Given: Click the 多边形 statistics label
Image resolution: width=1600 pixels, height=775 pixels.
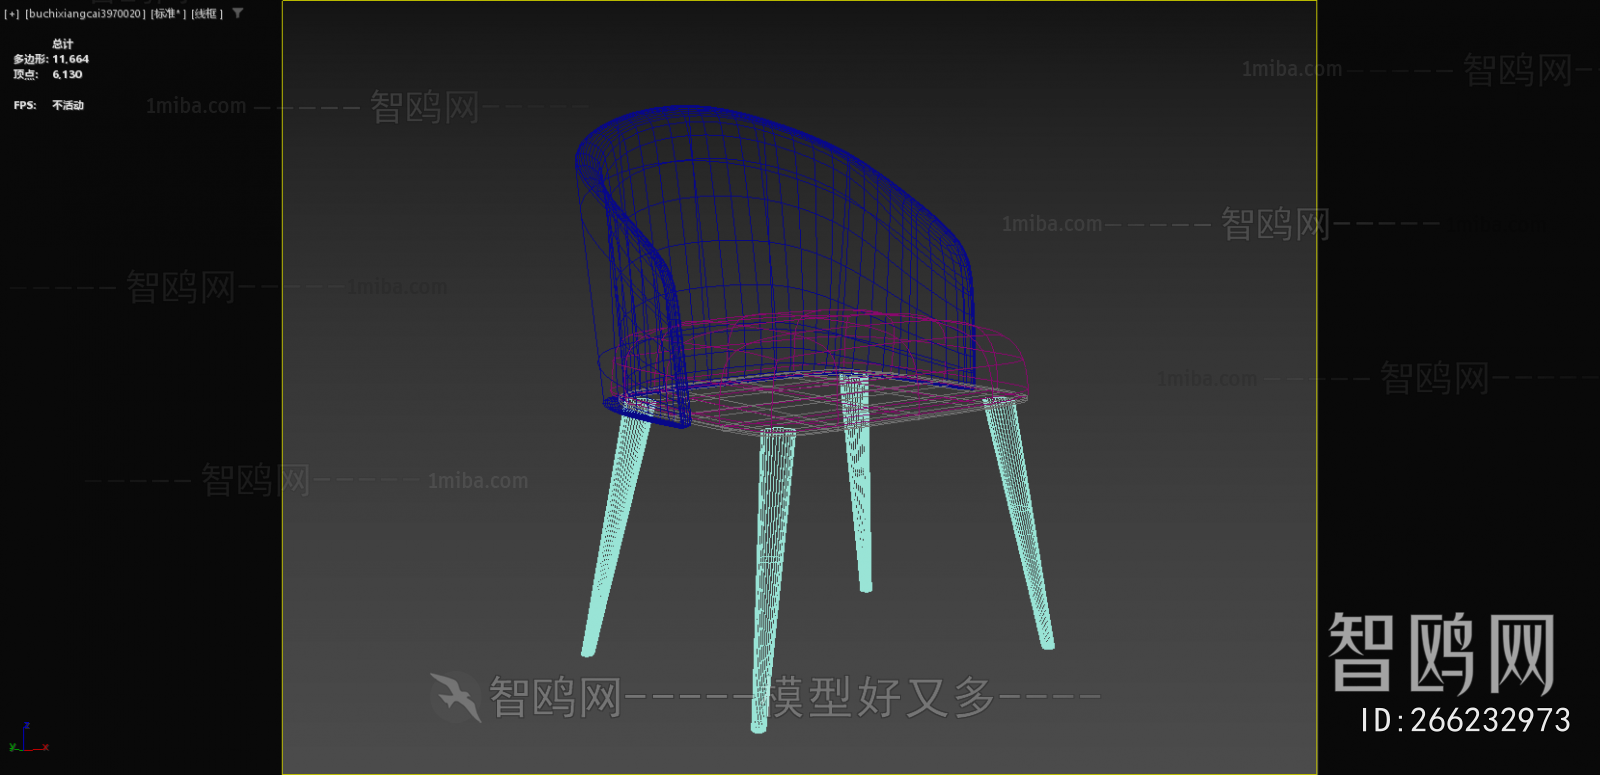Looking at the screenshot, I should pos(30,59).
